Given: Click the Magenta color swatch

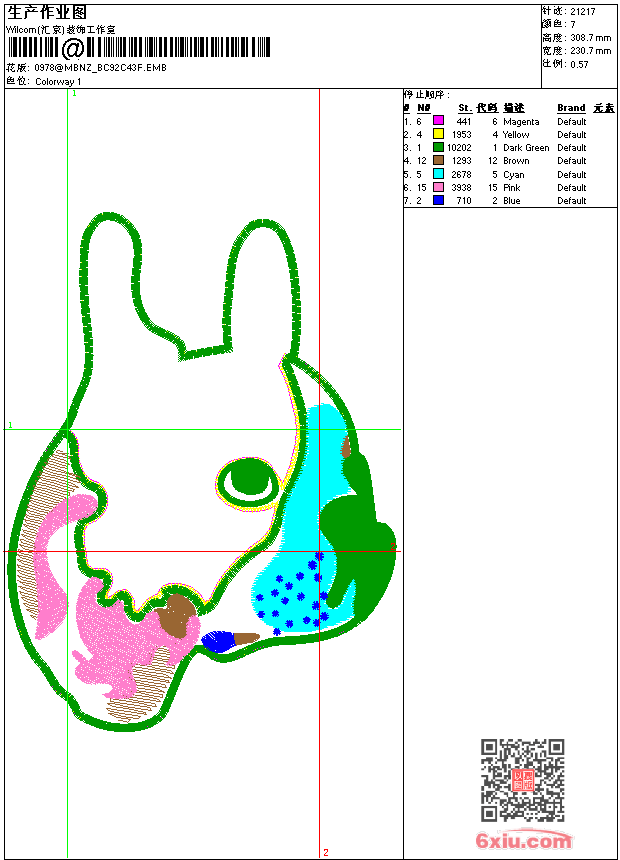Looking at the screenshot, I should click(438, 121).
